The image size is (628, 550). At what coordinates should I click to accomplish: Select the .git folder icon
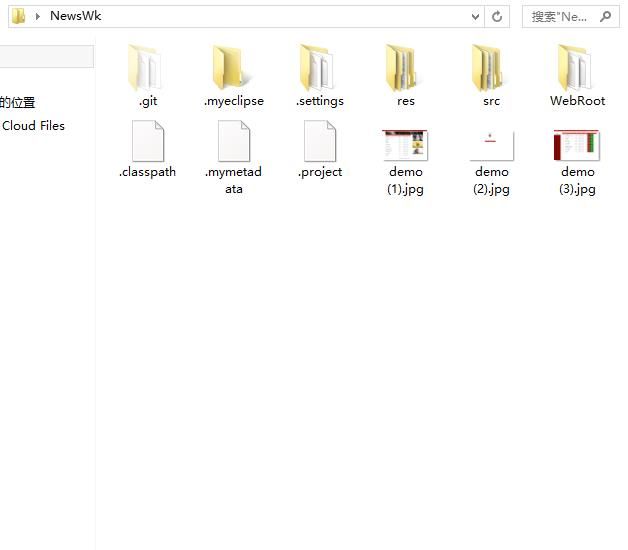pos(145,68)
